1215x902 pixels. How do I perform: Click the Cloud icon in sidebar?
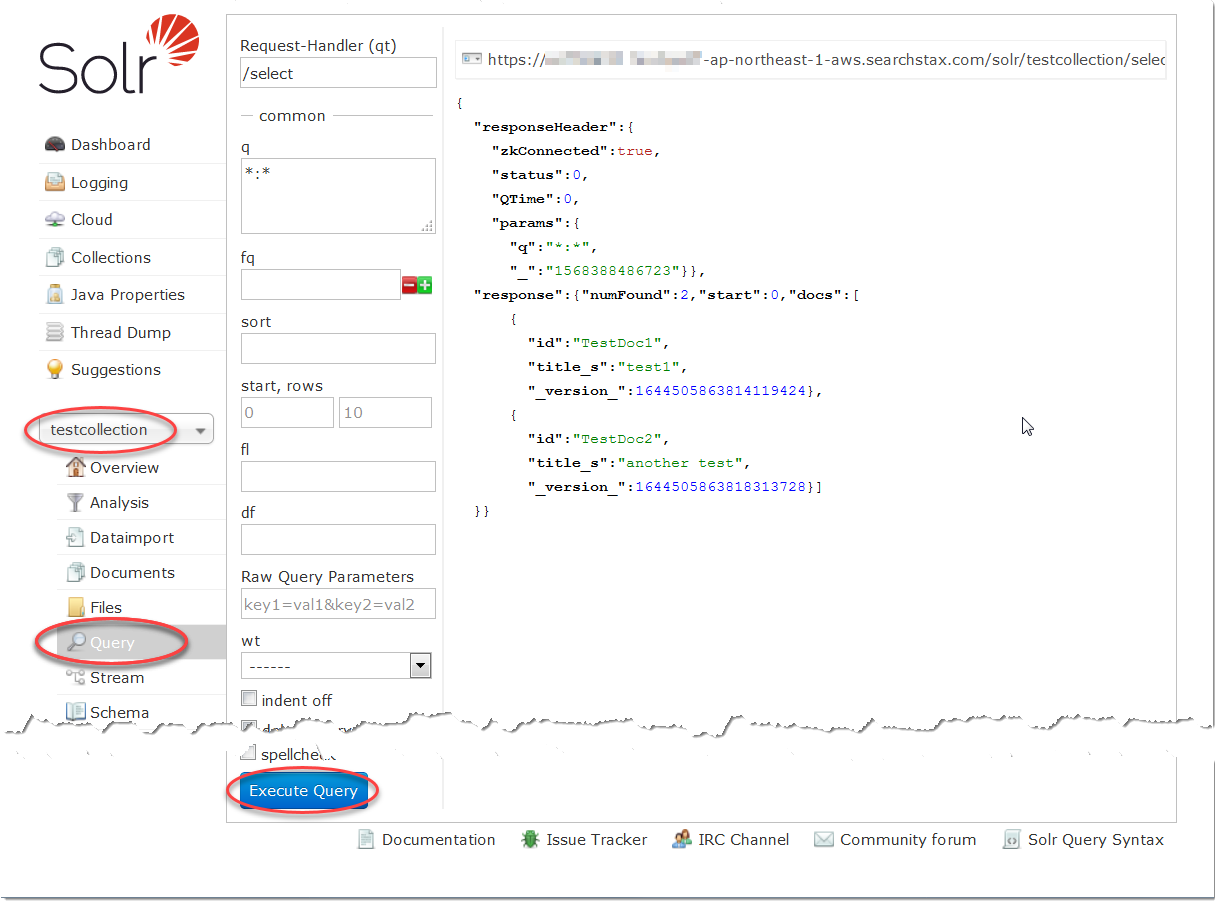pos(55,220)
